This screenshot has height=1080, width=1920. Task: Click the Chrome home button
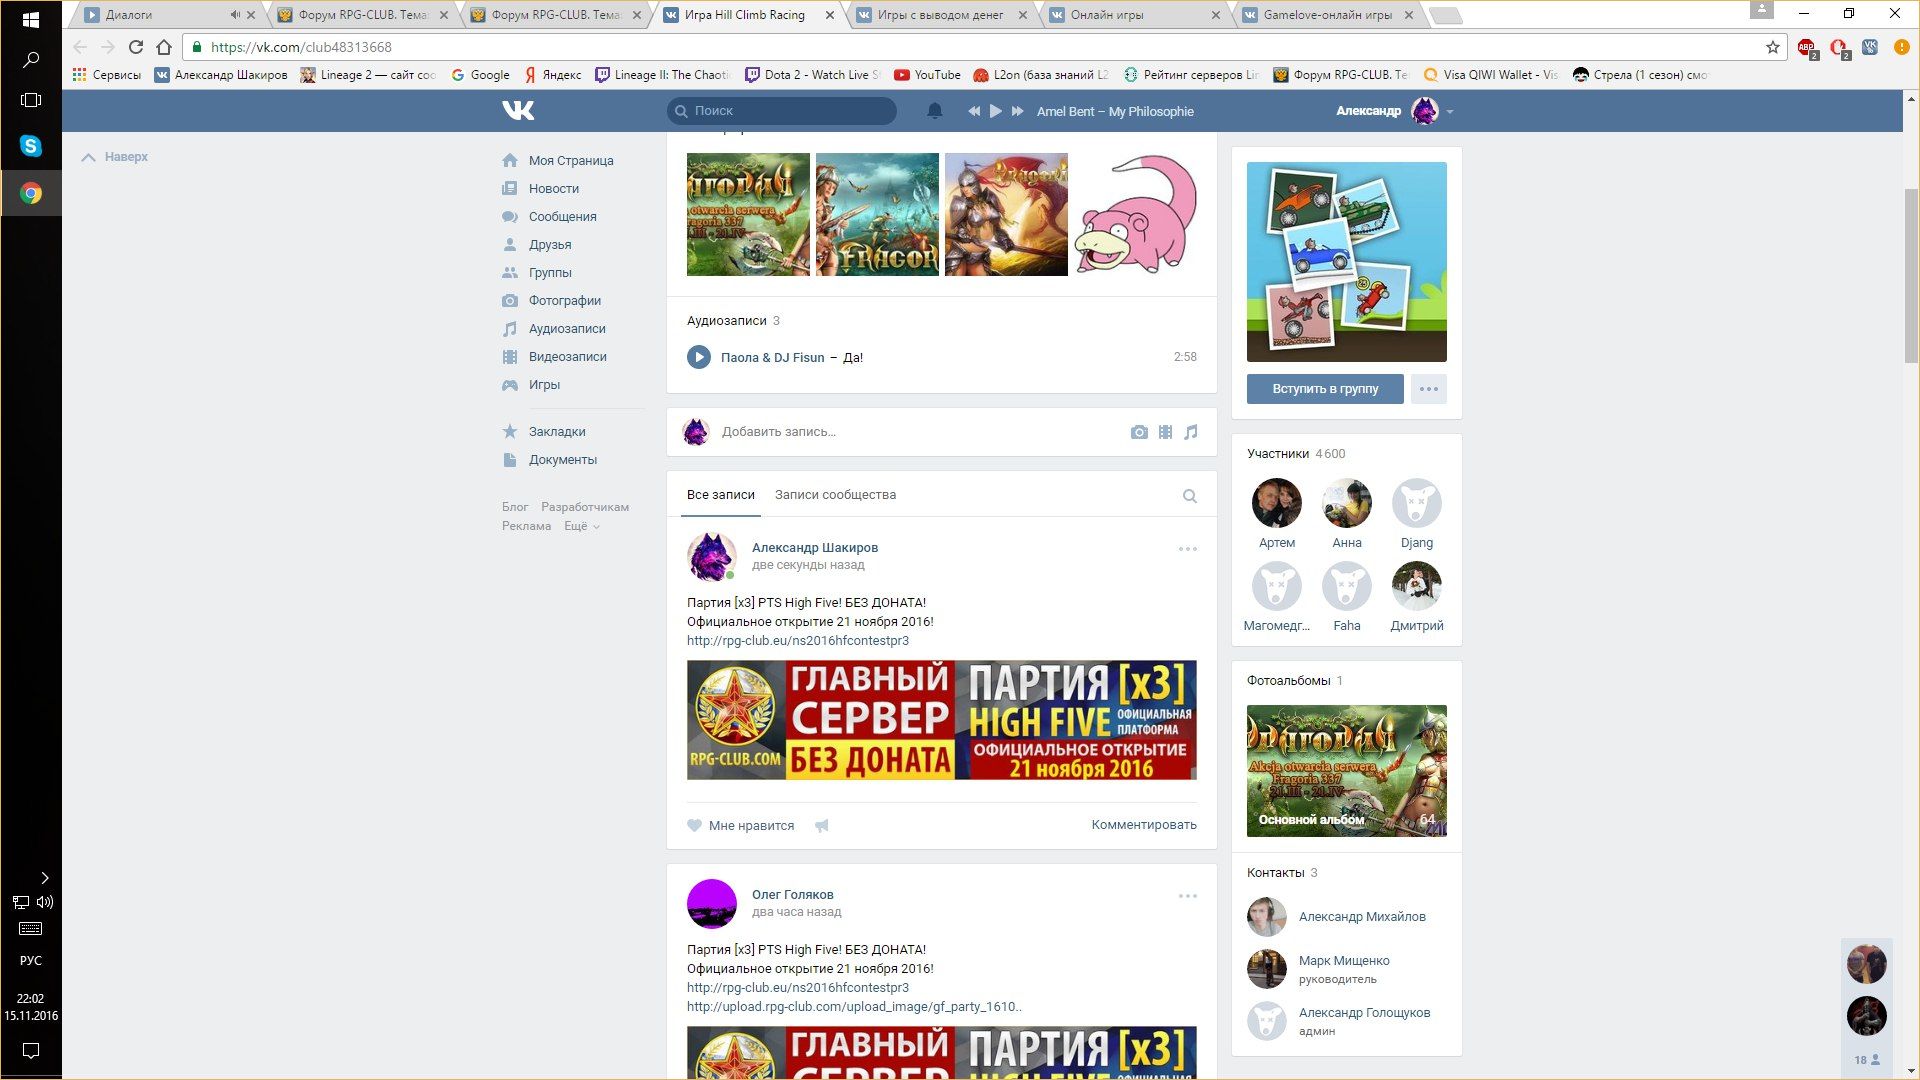[164, 47]
